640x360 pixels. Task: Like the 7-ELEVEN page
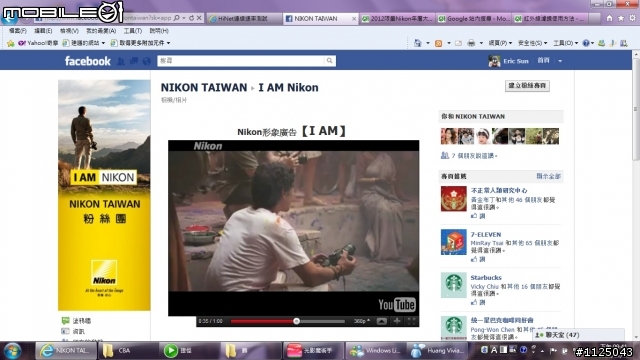point(478,259)
